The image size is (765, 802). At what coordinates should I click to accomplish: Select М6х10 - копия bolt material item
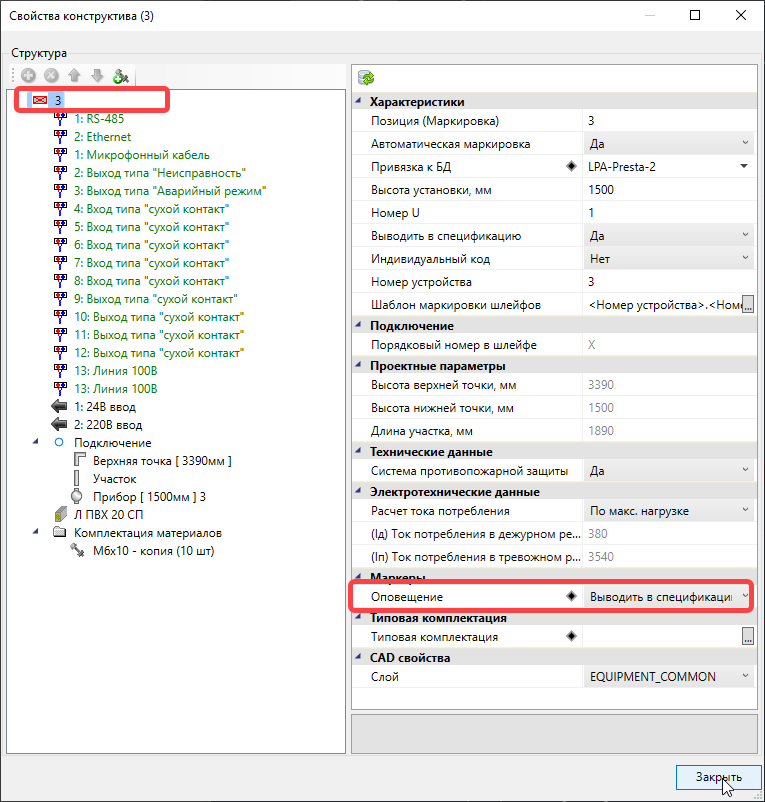(x=153, y=550)
